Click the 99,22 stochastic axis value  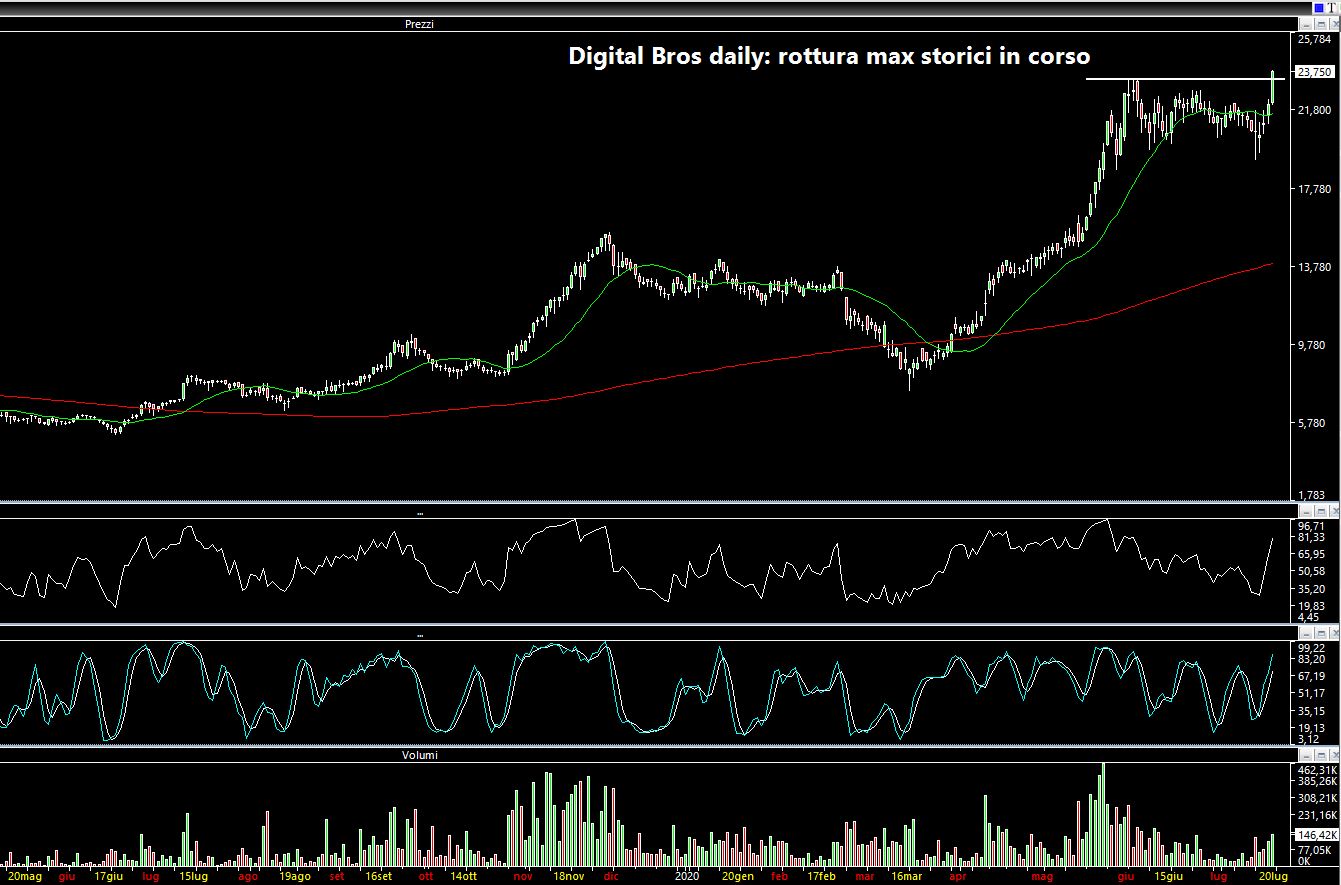(x=1311, y=648)
